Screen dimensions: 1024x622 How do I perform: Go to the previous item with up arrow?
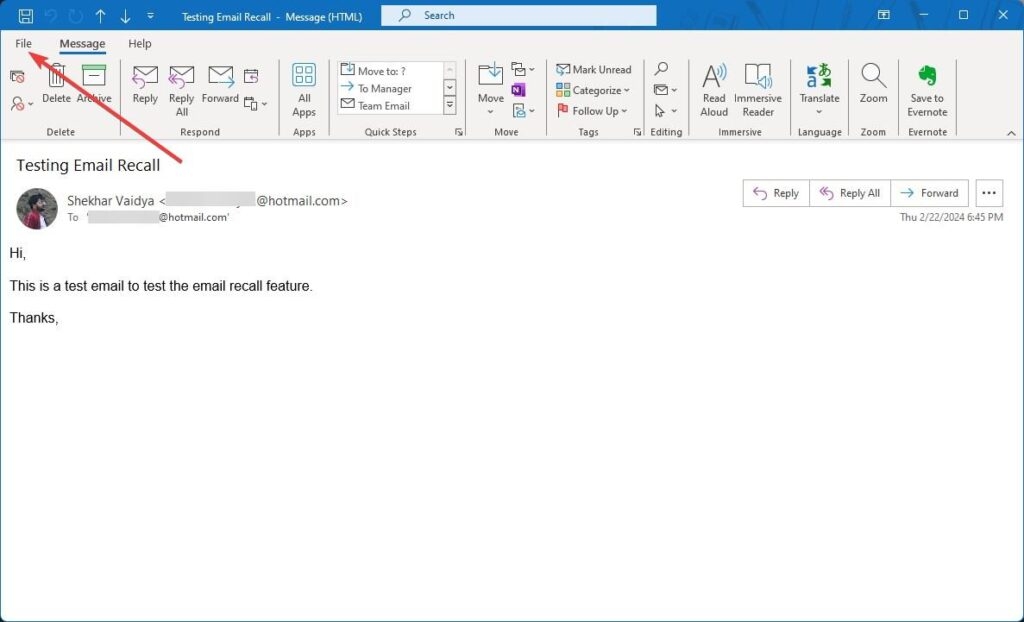click(100, 16)
